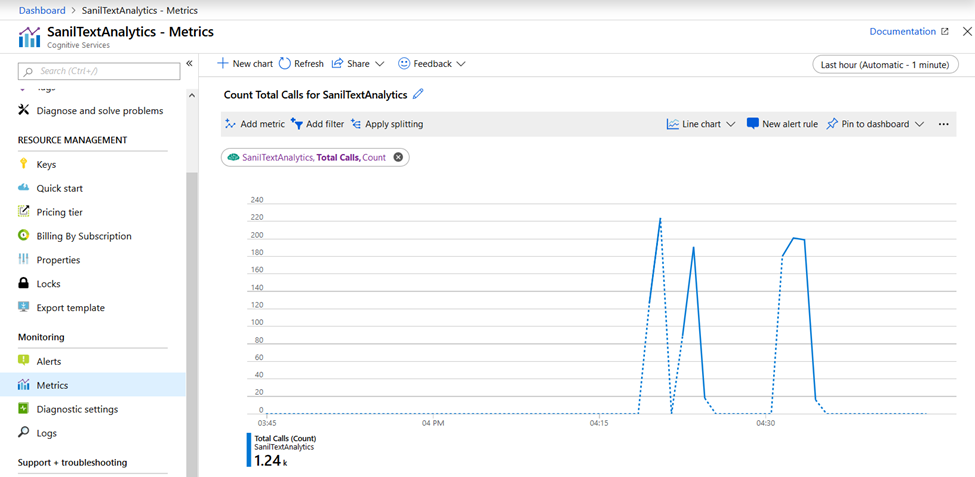Click Add filter
The height and width of the screenshot is (477, 975).
click(x=317, y=124)
